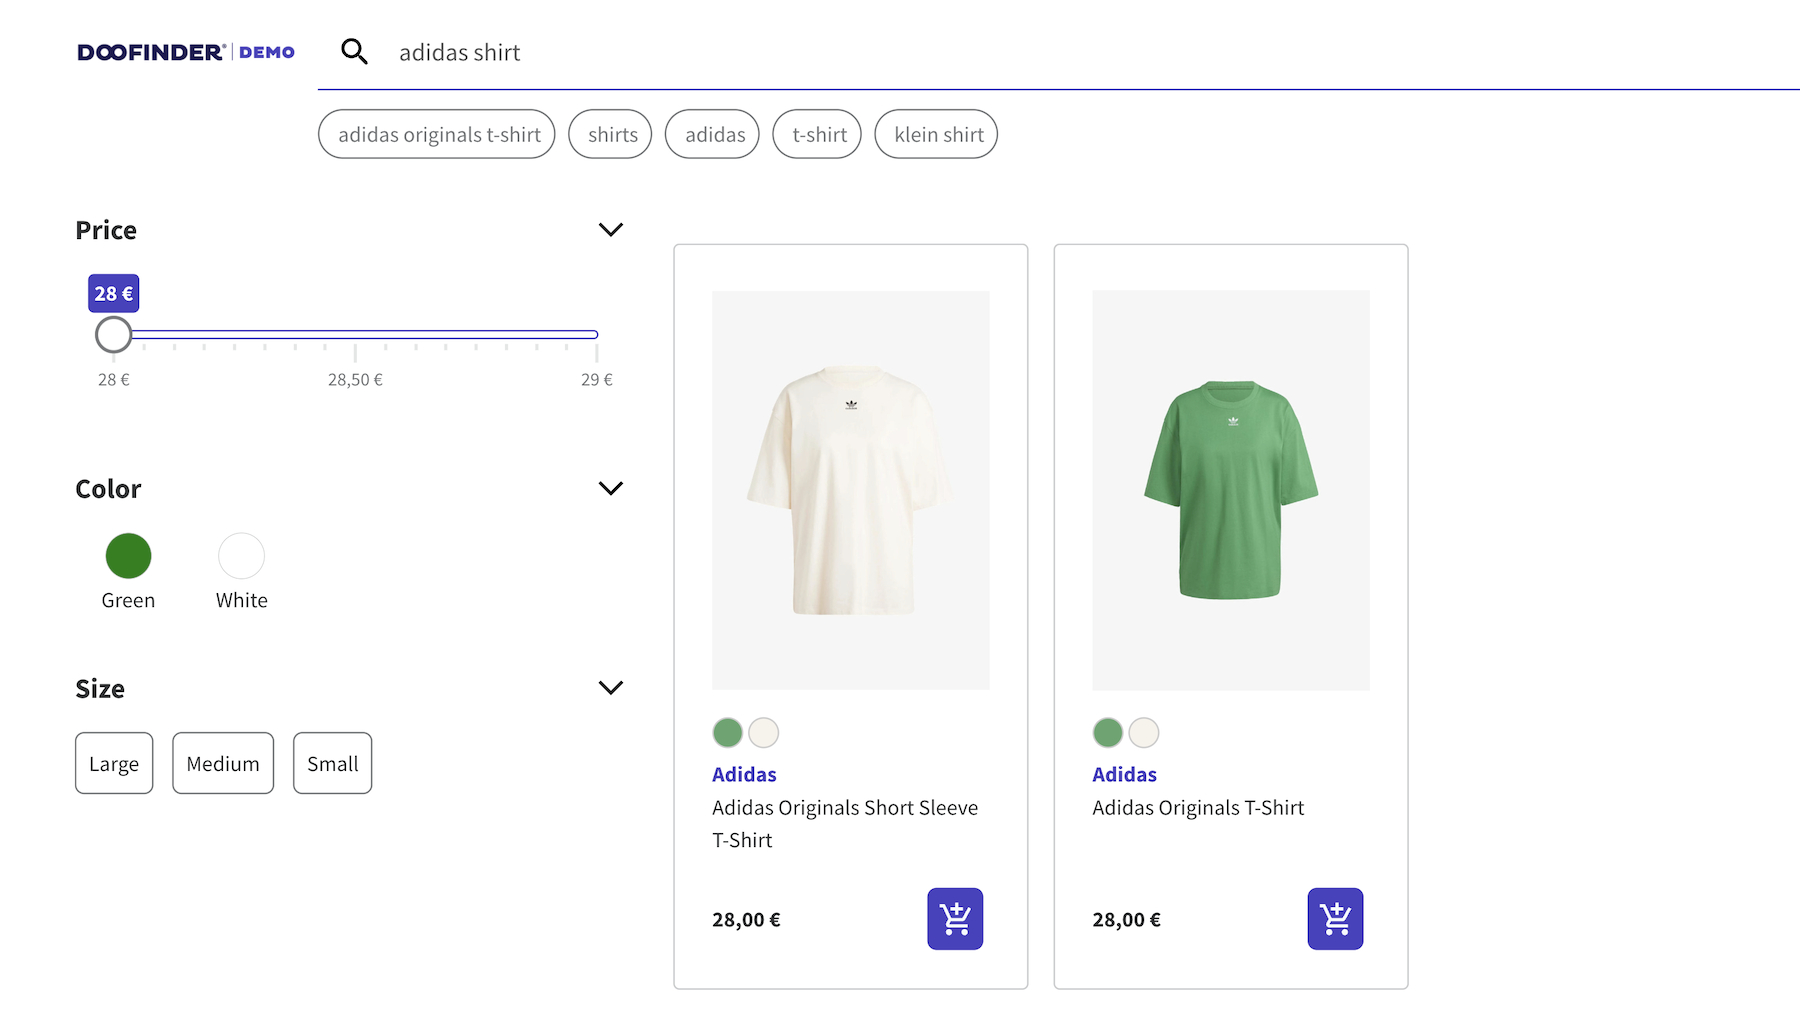Add Adidas Originals T-Shirt to cart

(1335, 918)
